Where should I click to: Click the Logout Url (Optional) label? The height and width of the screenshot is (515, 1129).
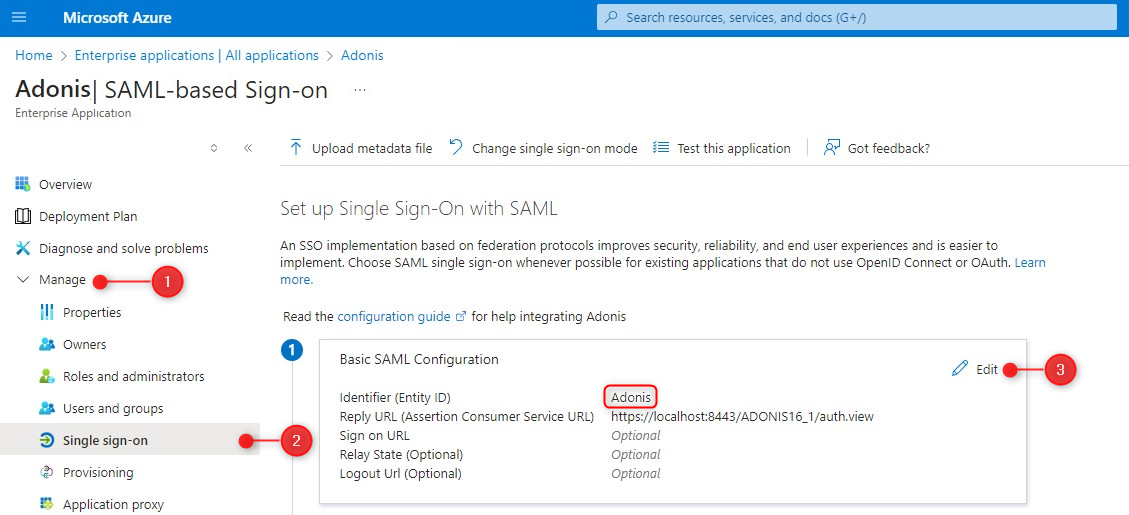point(400,473)
